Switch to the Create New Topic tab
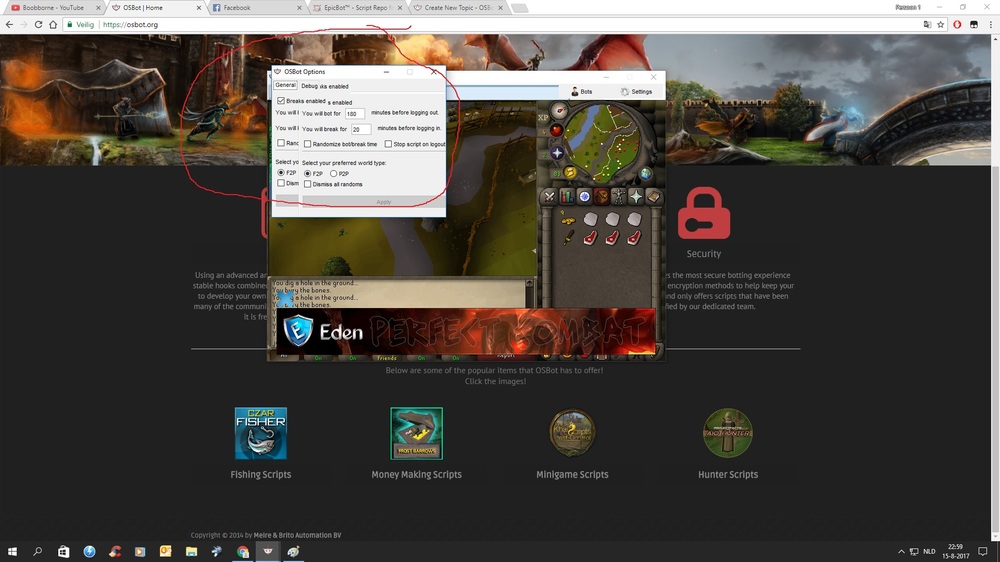This screenshot has width=1000, height=562. [x=457, y=8]
